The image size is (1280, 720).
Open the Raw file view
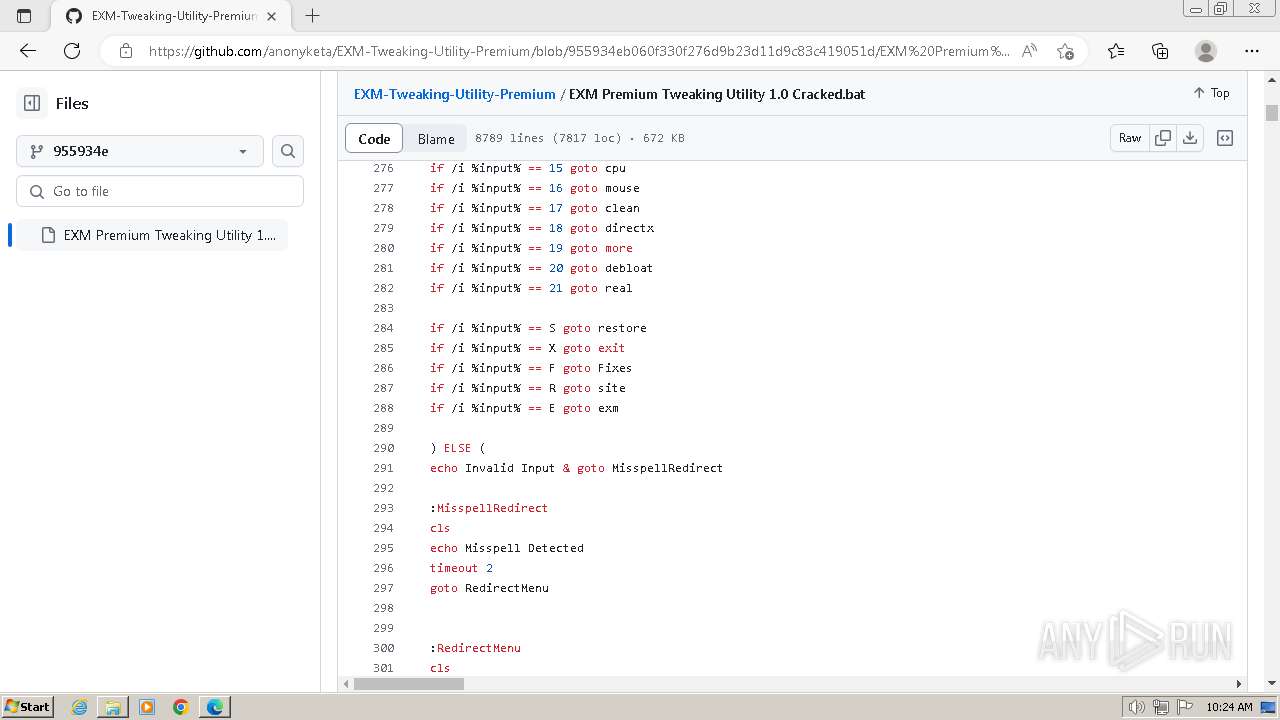[x=1130, y=138]
